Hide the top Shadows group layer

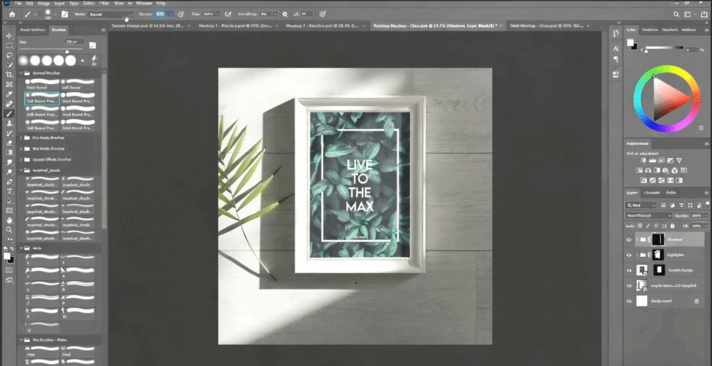(x=629, y=240)
